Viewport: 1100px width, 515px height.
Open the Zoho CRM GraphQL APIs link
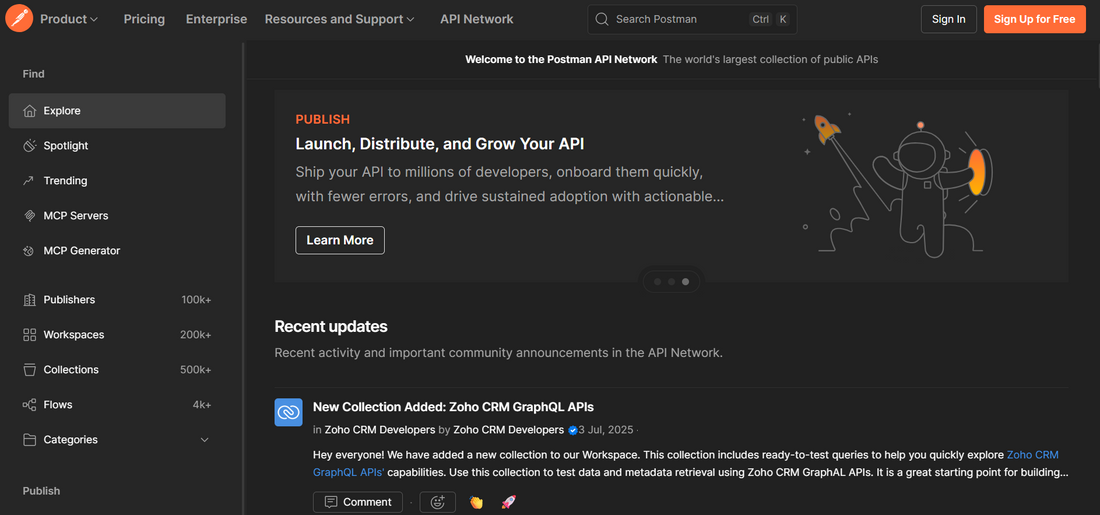(1032, 455)
